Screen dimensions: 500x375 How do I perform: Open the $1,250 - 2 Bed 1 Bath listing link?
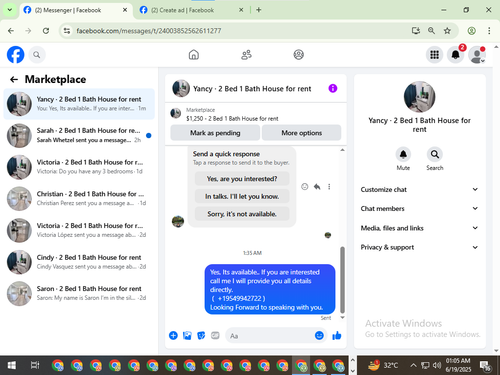coord(232,118)
